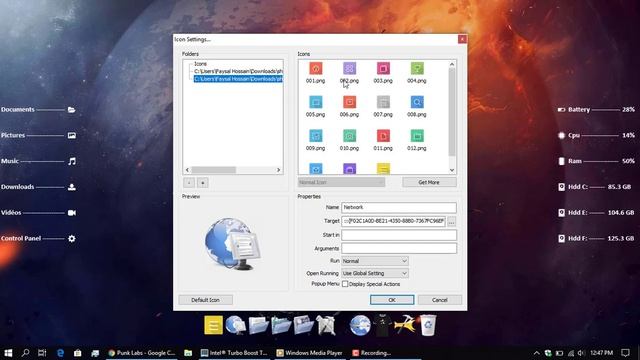Screen dimensions: 640x360
Task: Choose the 006.png orange icon
Action: tap(349, 102)
